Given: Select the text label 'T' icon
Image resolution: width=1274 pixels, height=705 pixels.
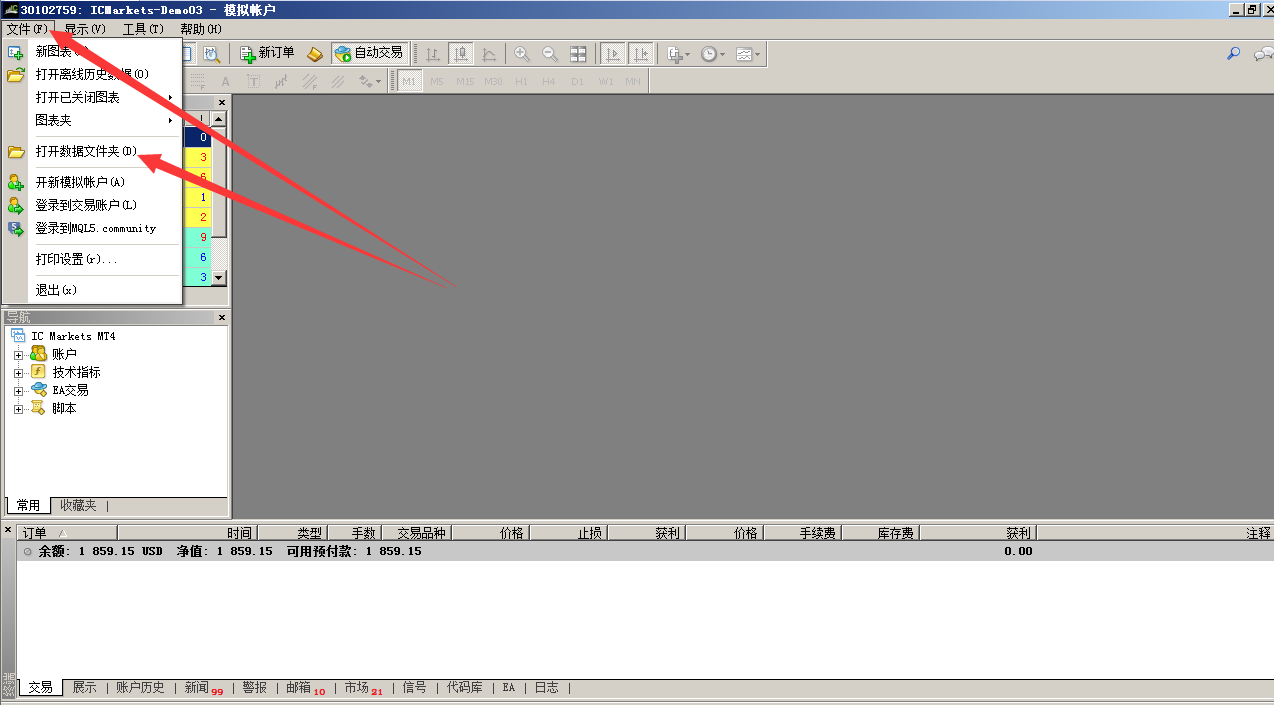Looking at the screenshot, I should coord(253,81).
